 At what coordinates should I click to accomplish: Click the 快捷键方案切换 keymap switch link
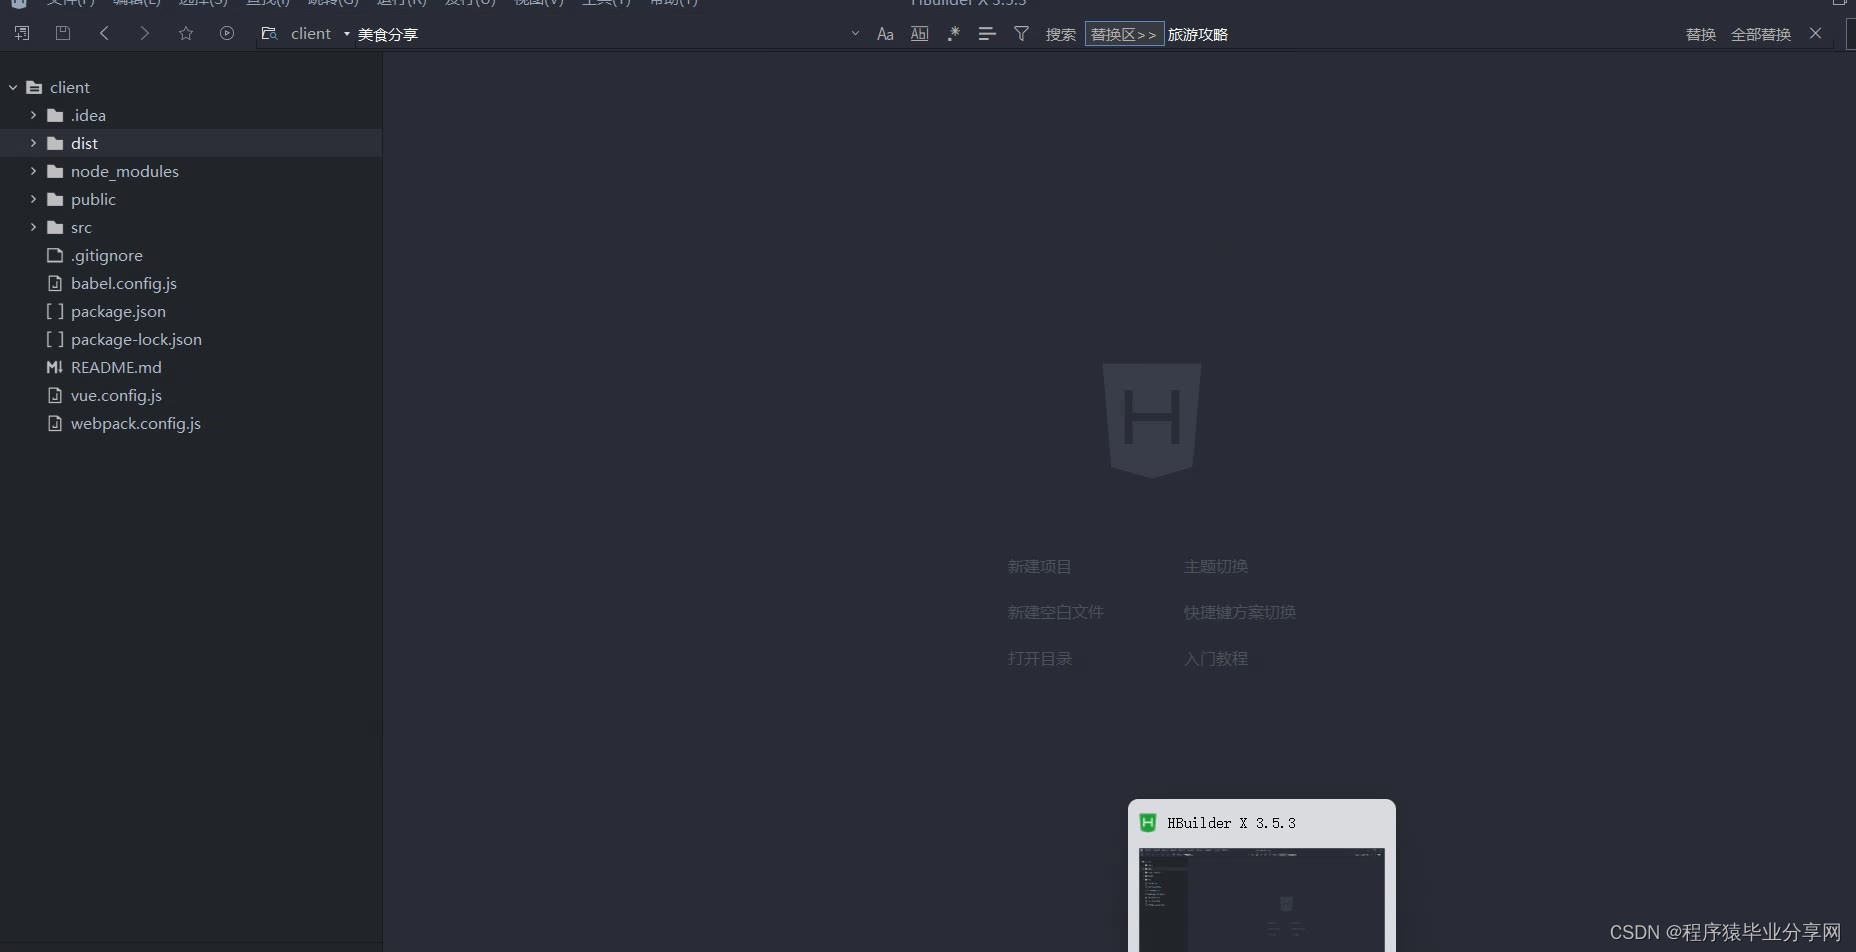tap(1239, 612)
